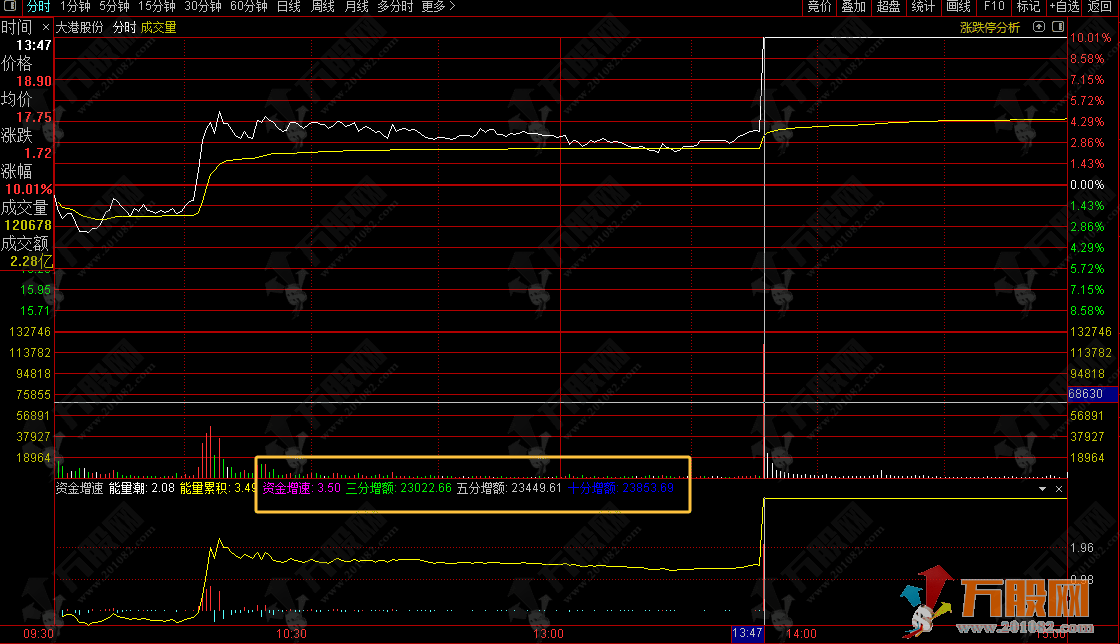Open the 画线 drawing tool
The width and height of the screenshot is (1120, 644).
958,7
